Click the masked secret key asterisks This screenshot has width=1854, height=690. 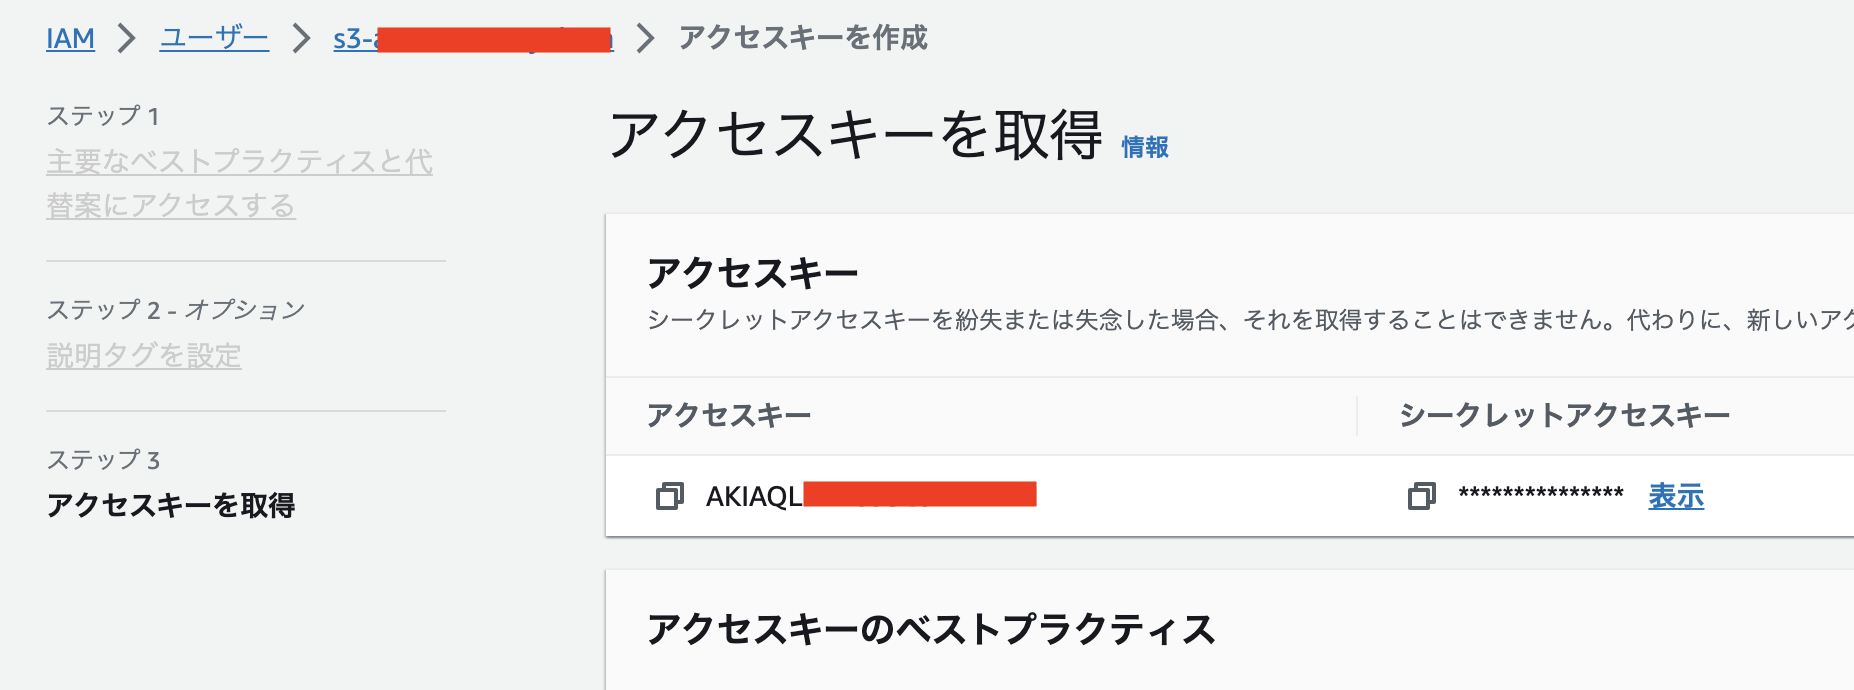coord(1541,492)
